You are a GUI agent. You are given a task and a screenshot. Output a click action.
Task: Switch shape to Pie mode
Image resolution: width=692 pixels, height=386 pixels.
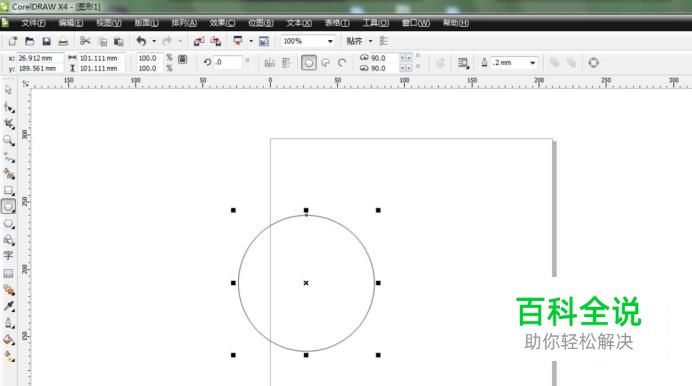click(326, 63)
